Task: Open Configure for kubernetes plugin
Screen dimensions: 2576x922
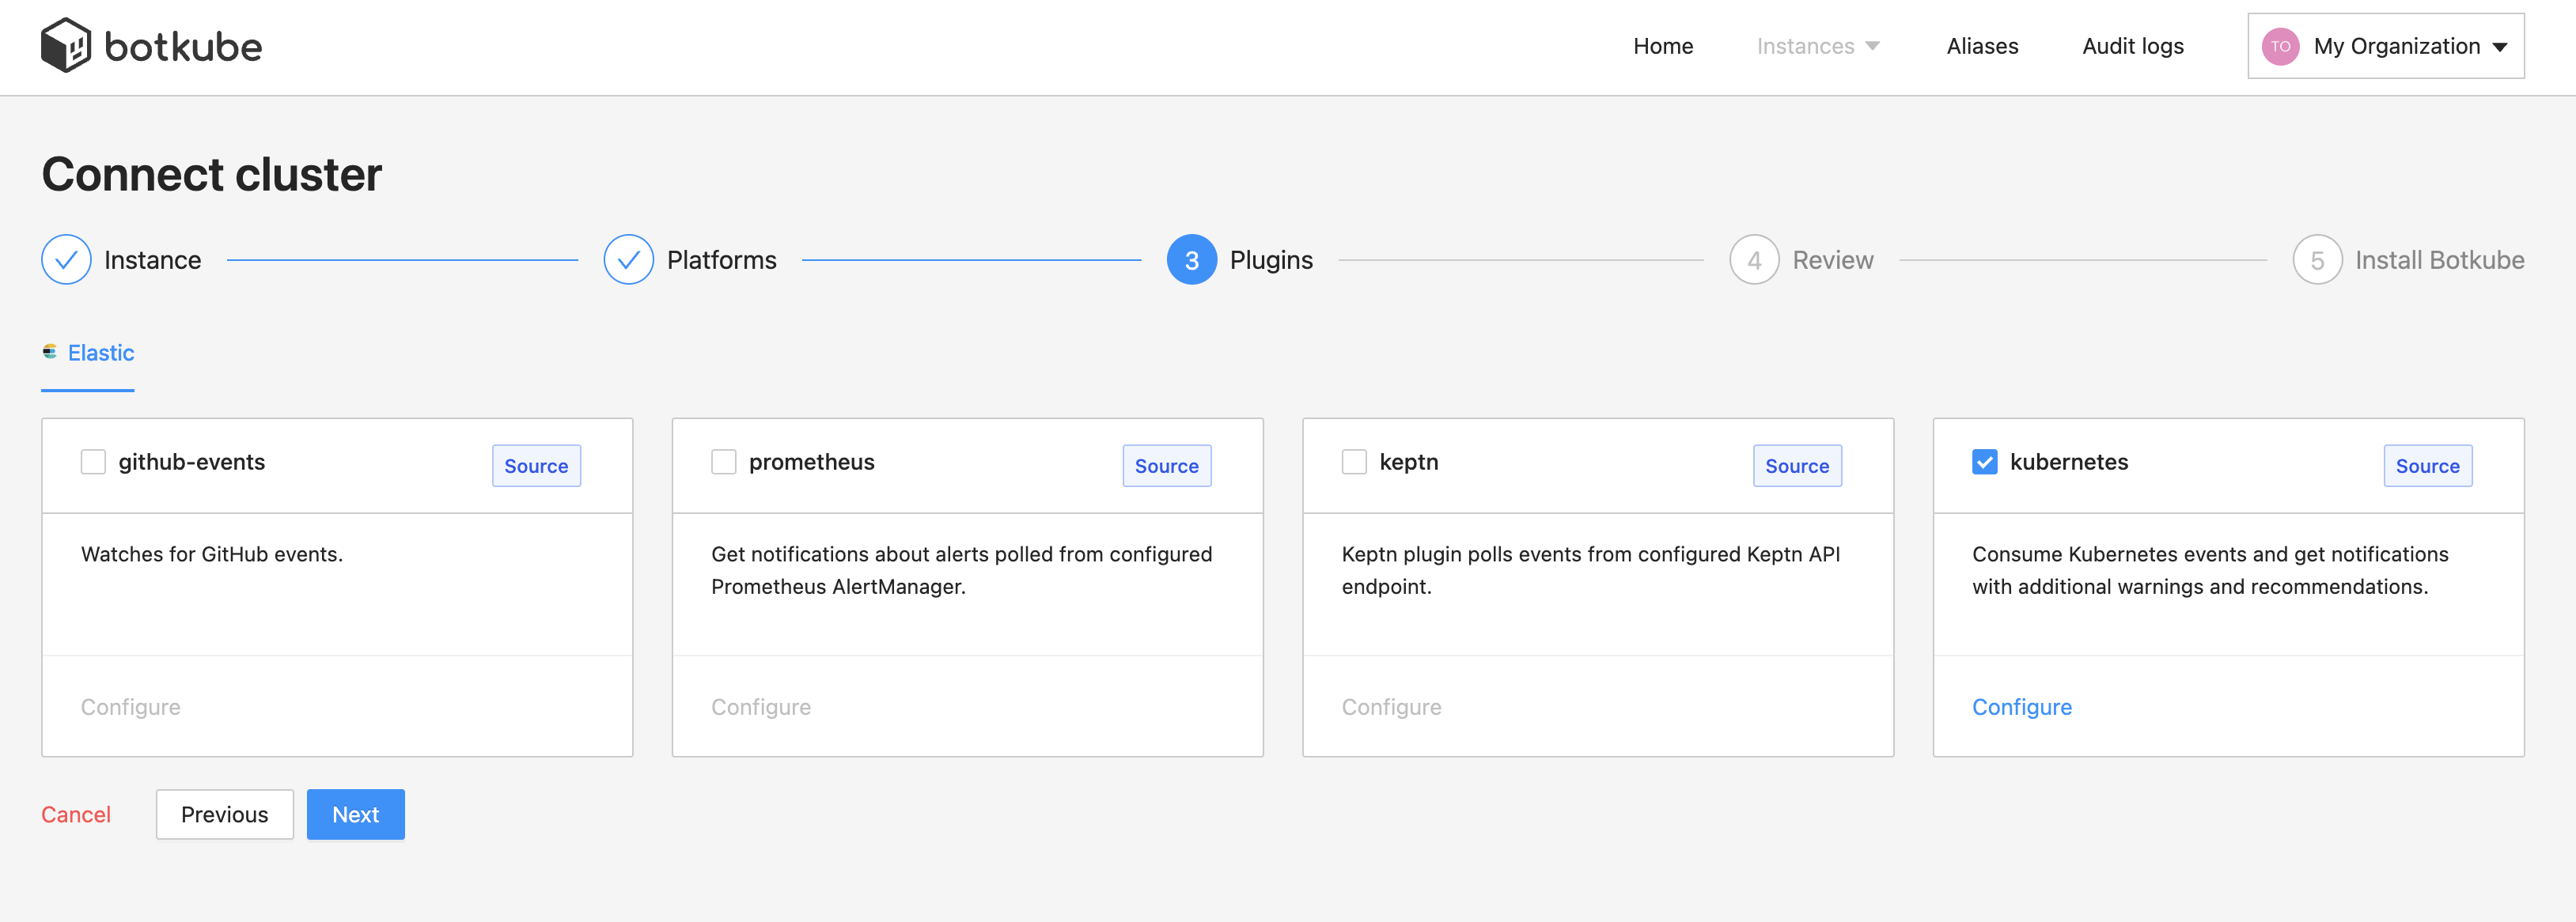Action: coord(2022,707)
